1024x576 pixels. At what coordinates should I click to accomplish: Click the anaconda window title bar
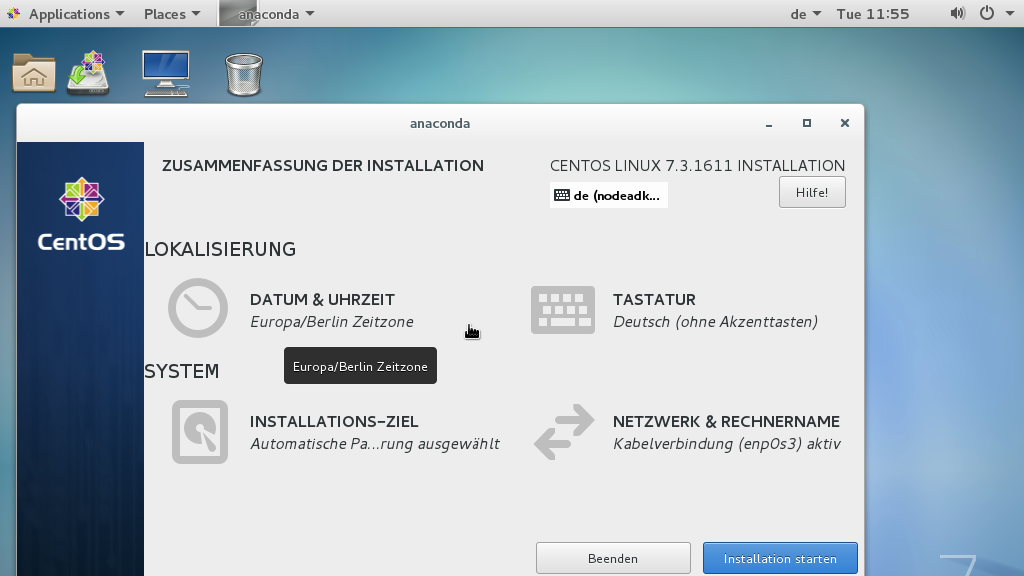440,123
